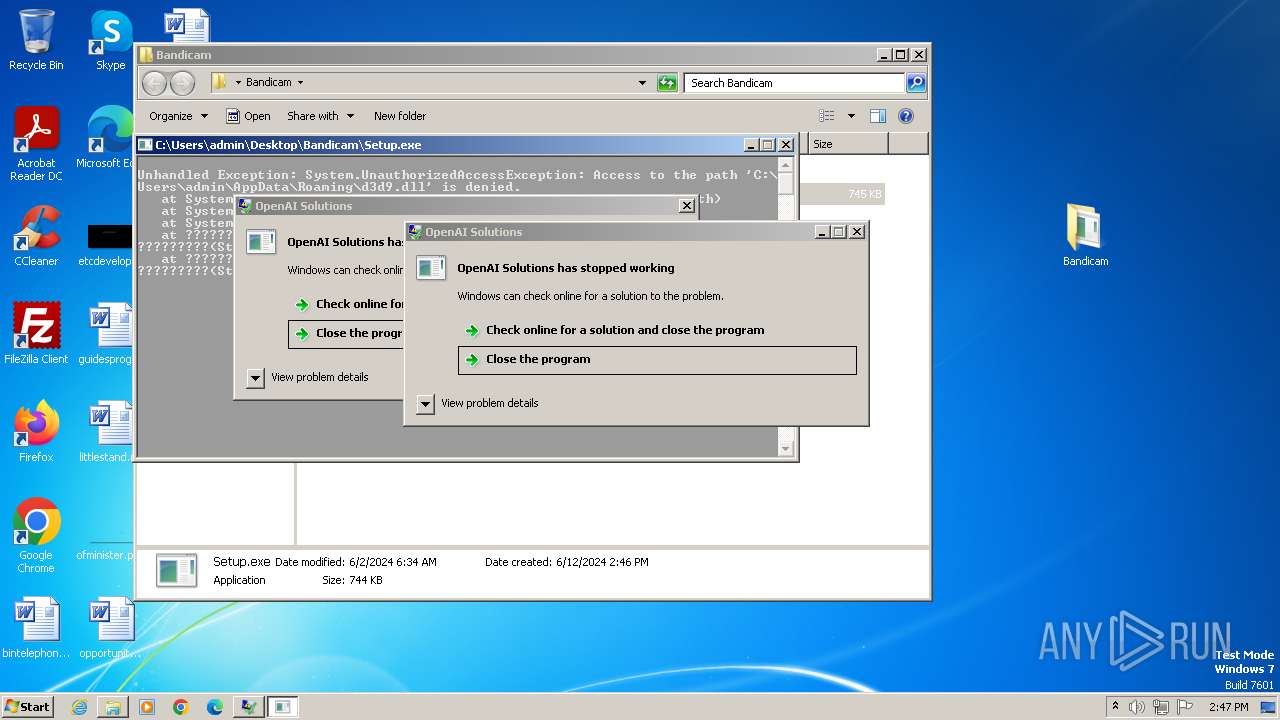1280x720 pixels.
Task: Open Chrome from the taskbar
Action: [181, 707]
